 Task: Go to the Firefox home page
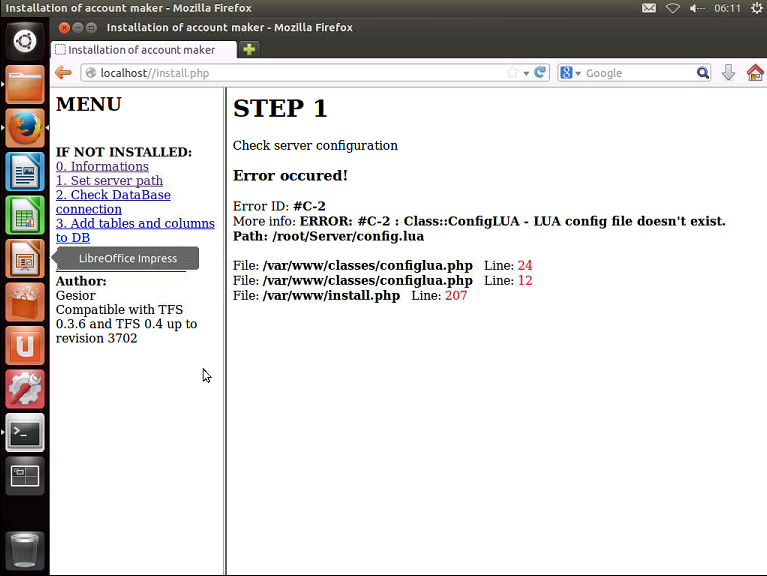(755, 73)
